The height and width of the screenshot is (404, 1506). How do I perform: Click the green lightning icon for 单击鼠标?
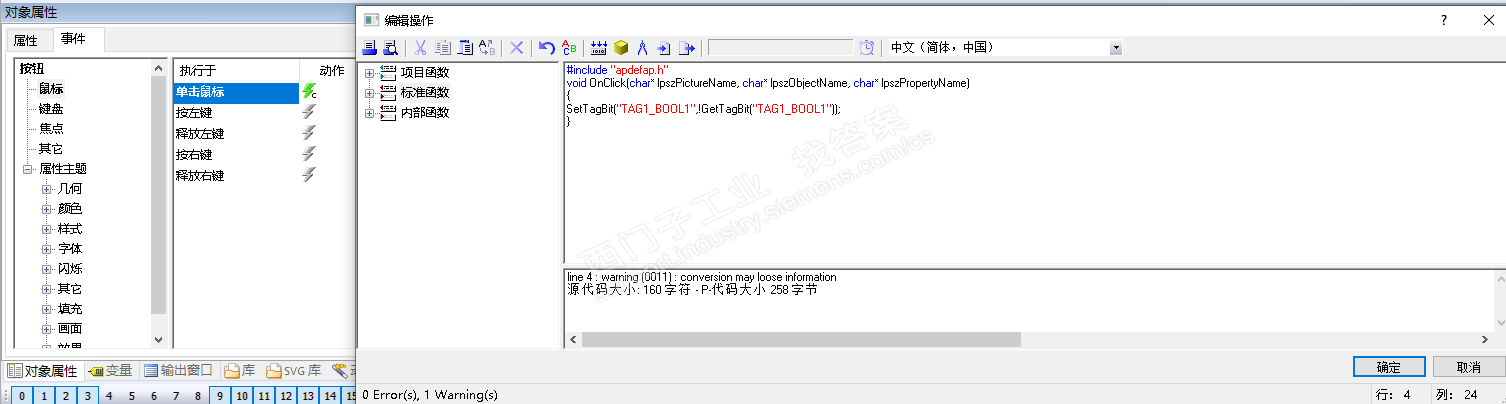[309, 92]
